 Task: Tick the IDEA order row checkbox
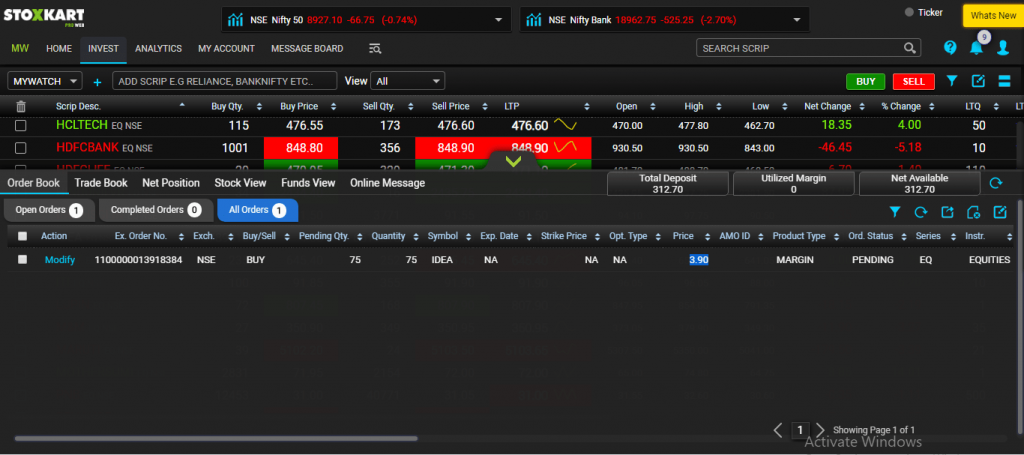(23, 259)
